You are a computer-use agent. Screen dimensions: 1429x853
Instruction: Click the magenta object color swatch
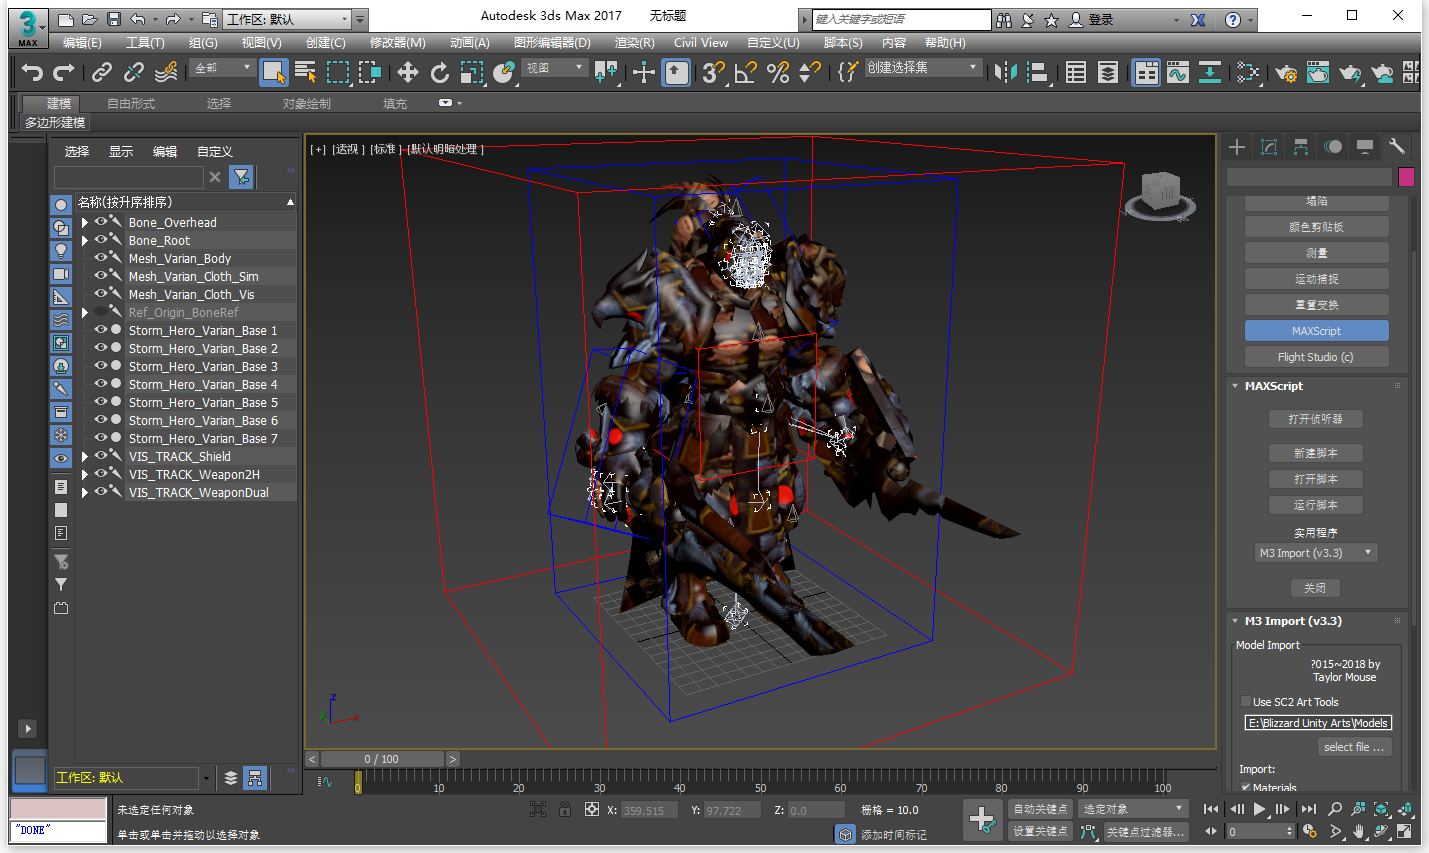pos(1406,176)
